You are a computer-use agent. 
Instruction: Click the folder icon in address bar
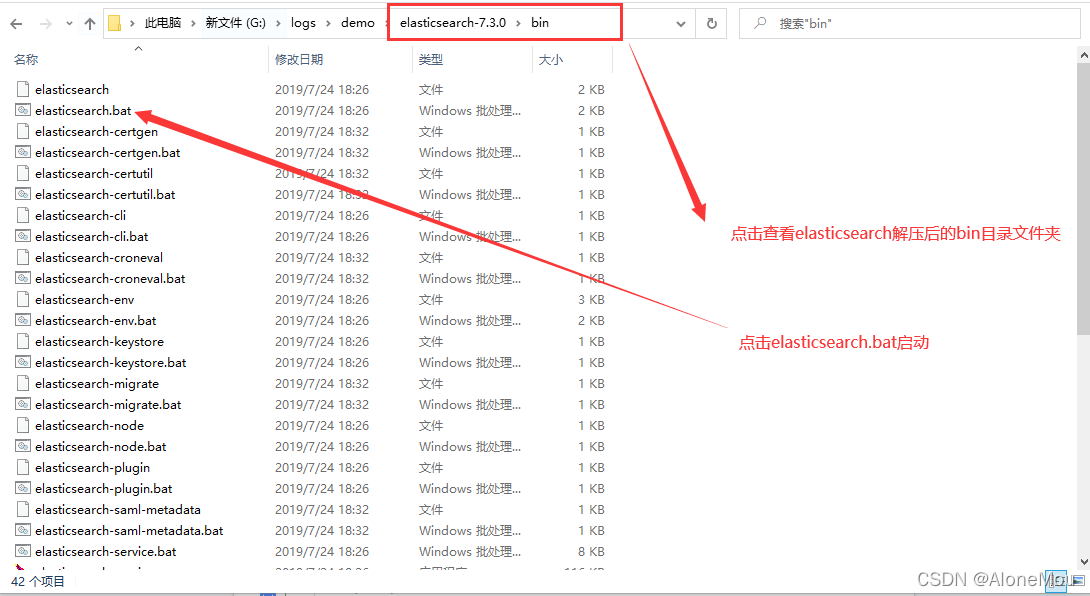[x=115, y=23]
